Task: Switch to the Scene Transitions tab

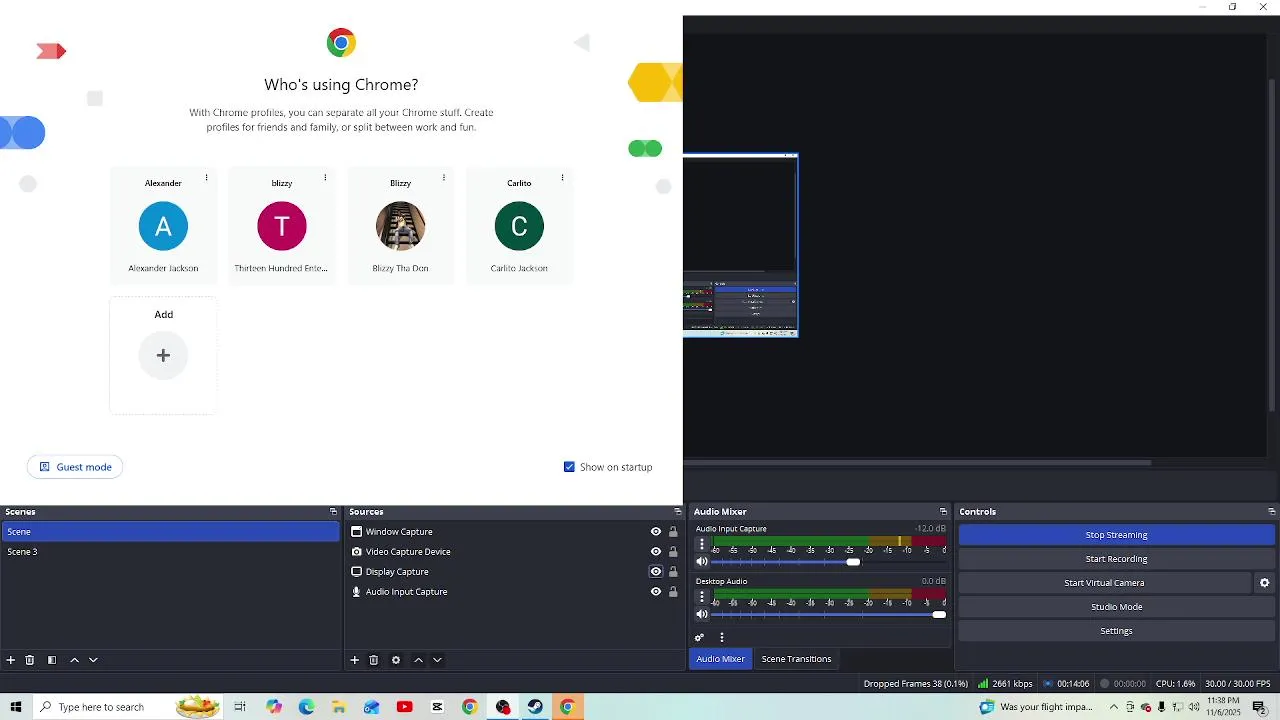Action: click(796, 659)
